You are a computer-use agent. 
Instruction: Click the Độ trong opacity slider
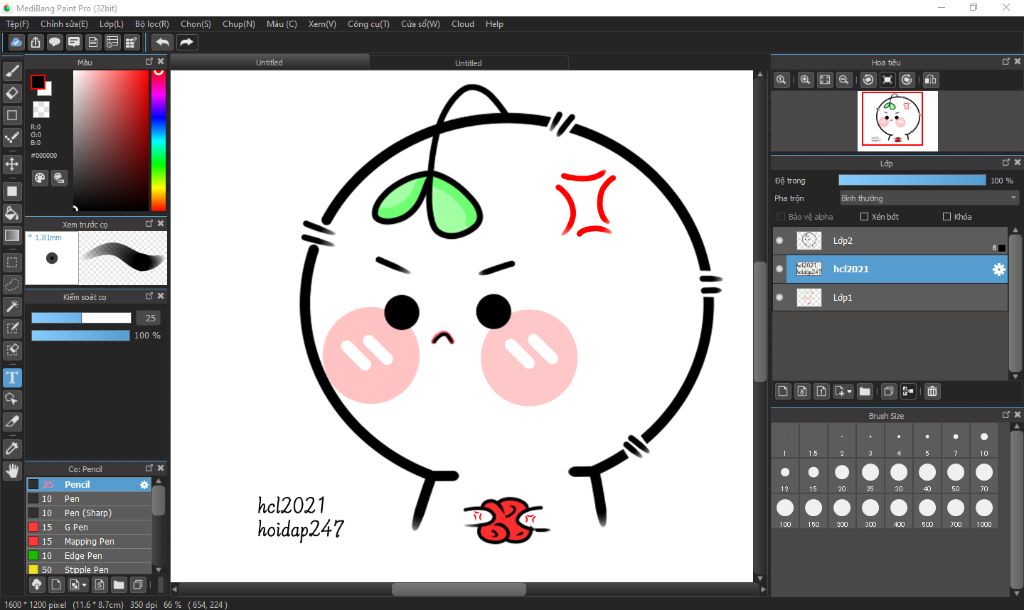(x=912, y=180)
